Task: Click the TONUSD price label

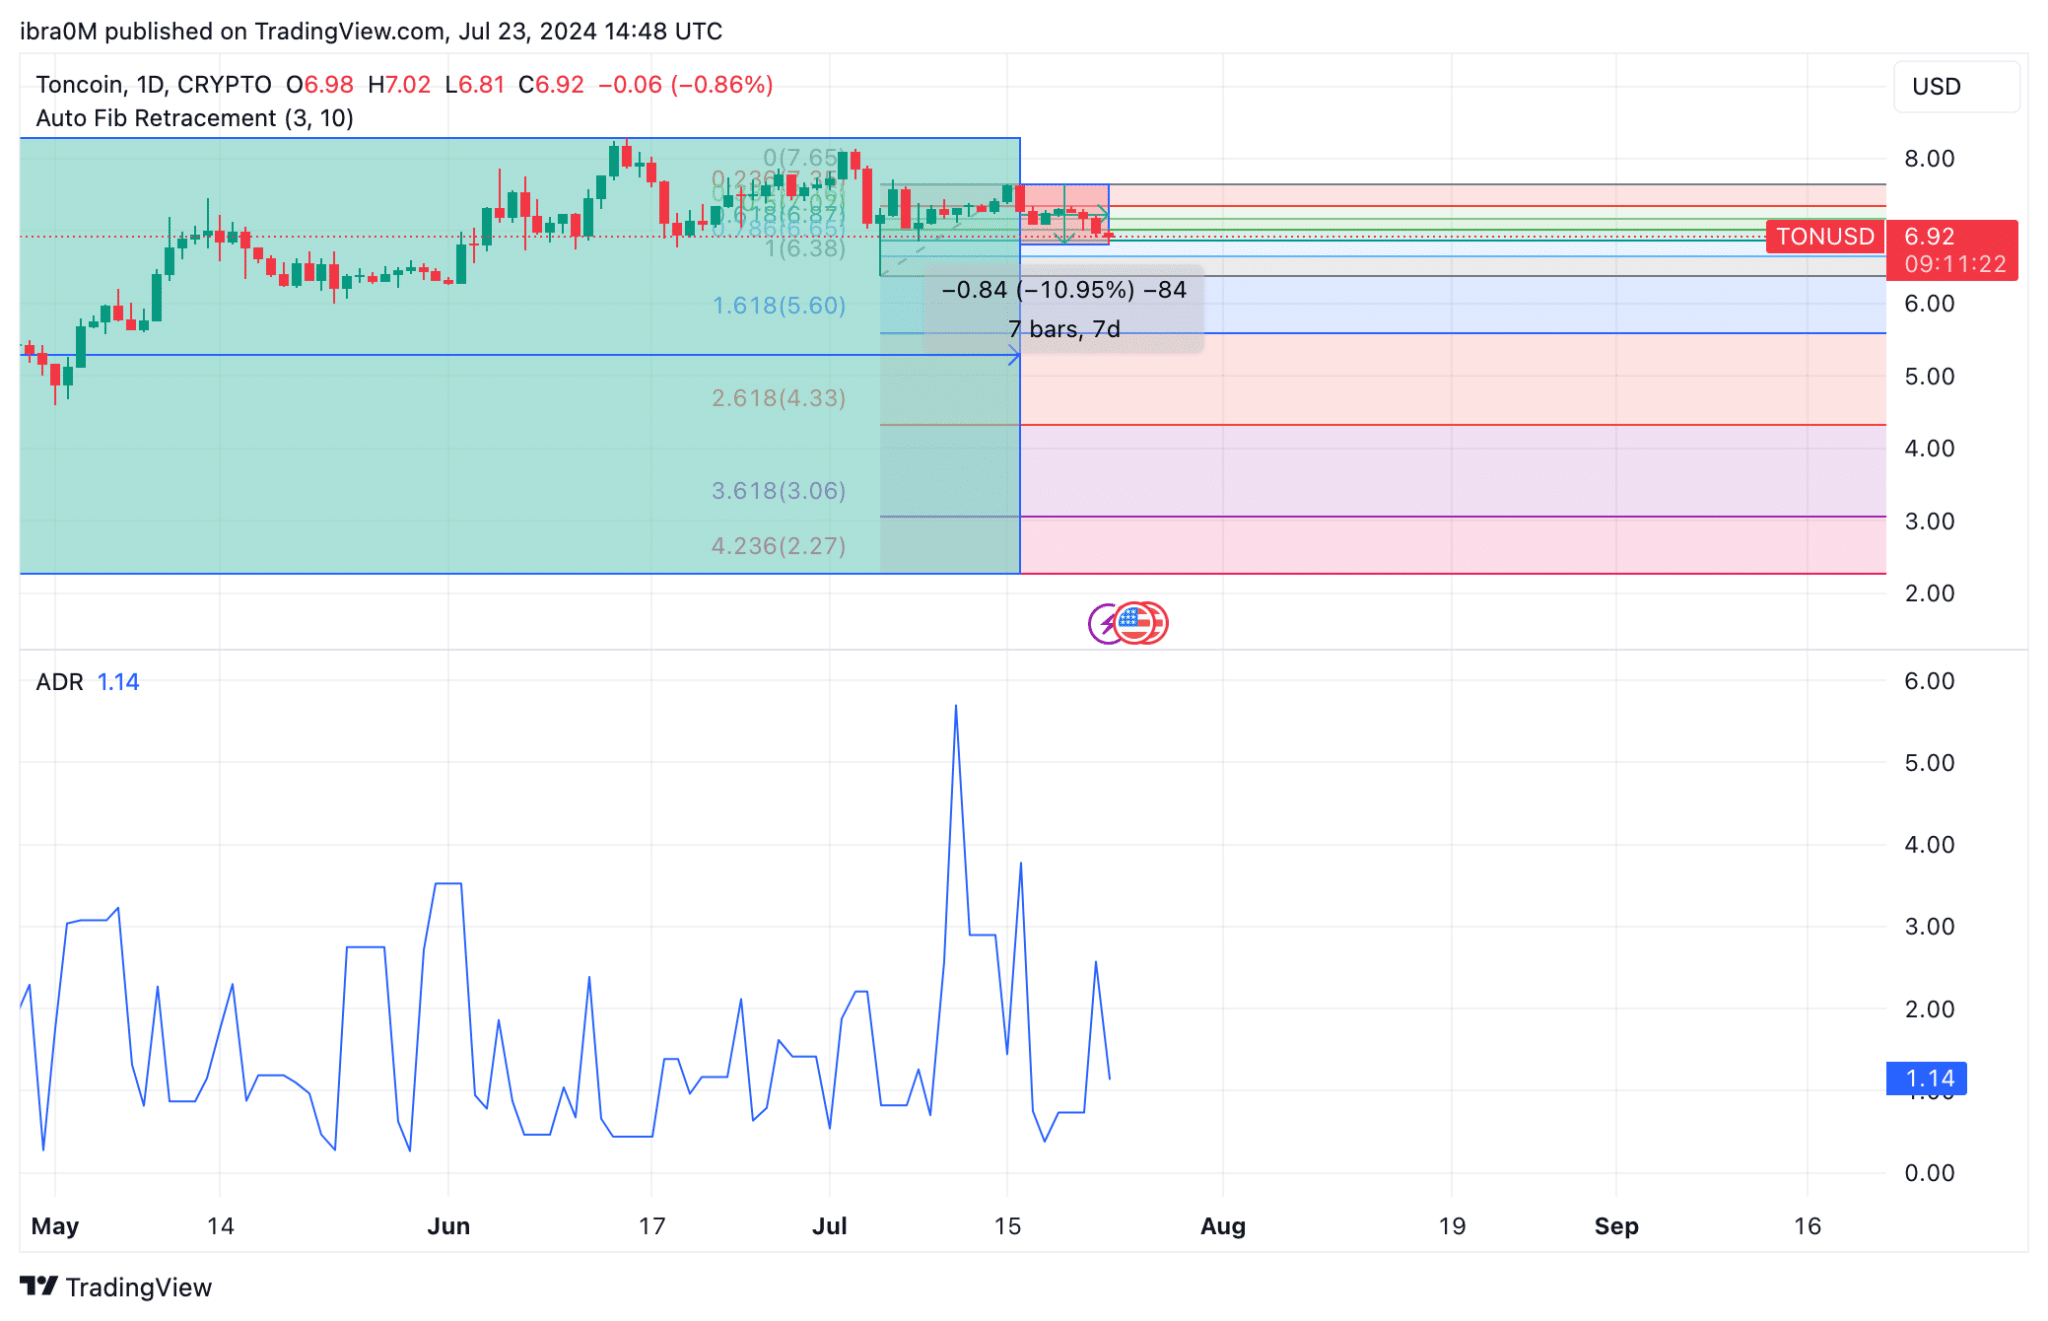Action: 1825,236
